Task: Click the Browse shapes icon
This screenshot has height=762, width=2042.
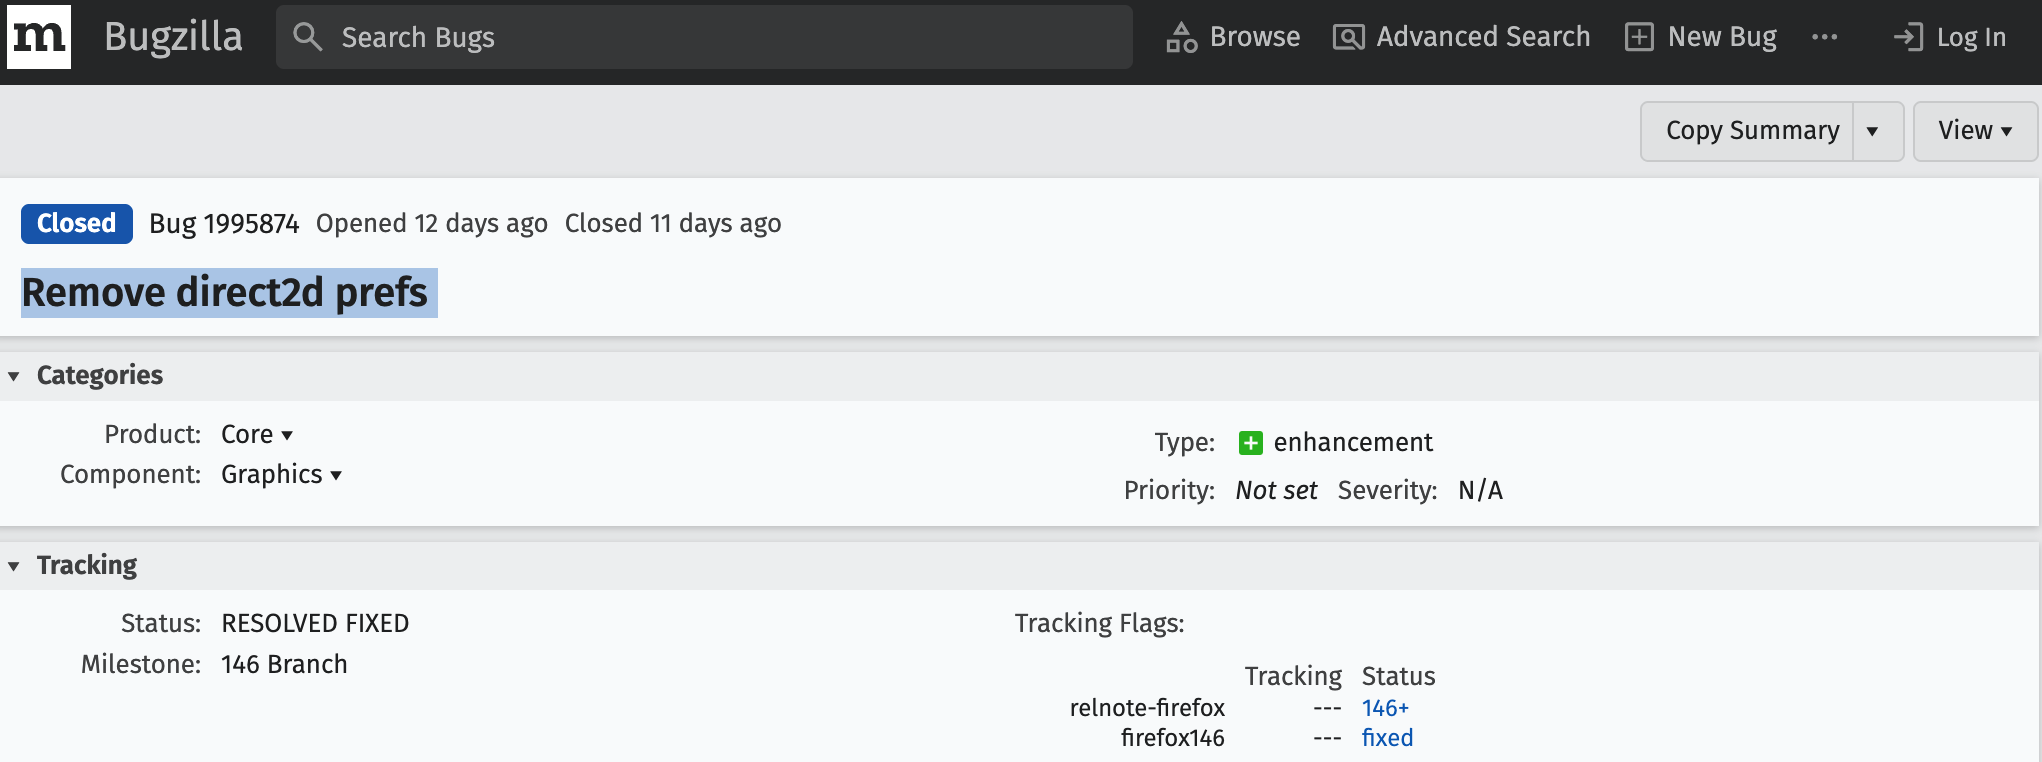Action: click(1181, 37)
